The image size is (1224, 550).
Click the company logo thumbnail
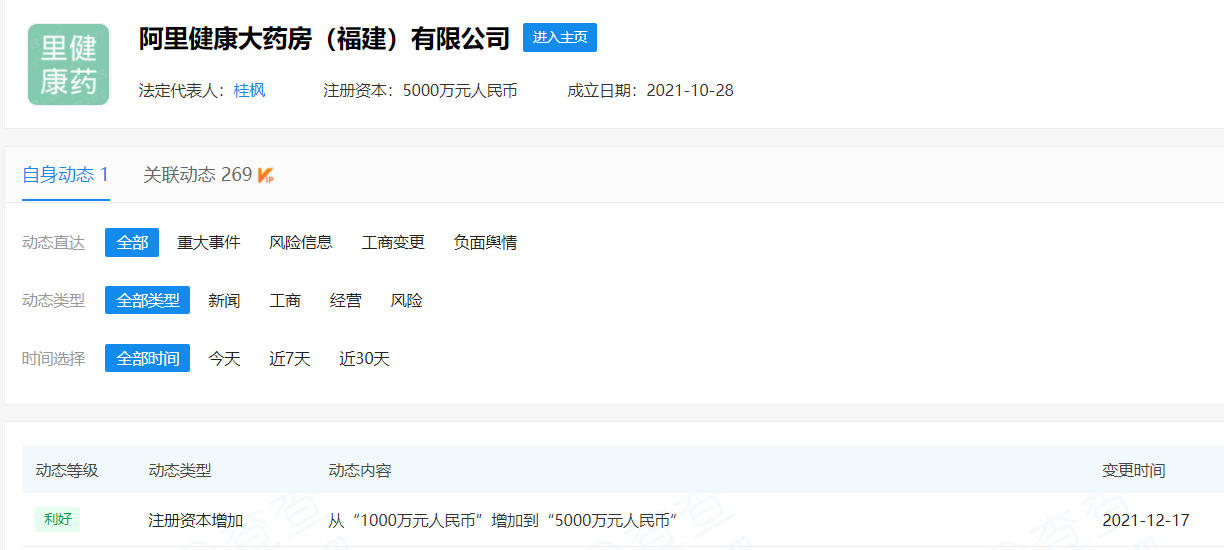[x=68, y=65]
